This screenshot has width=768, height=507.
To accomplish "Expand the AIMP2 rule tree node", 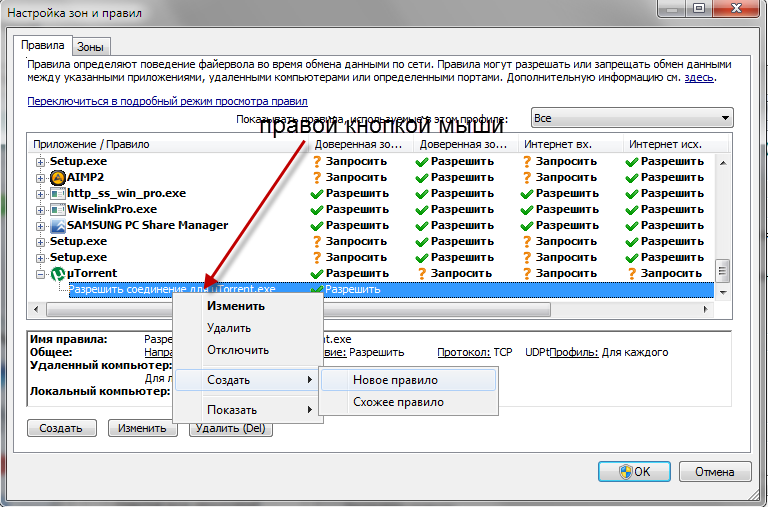I will click(41, 177).
